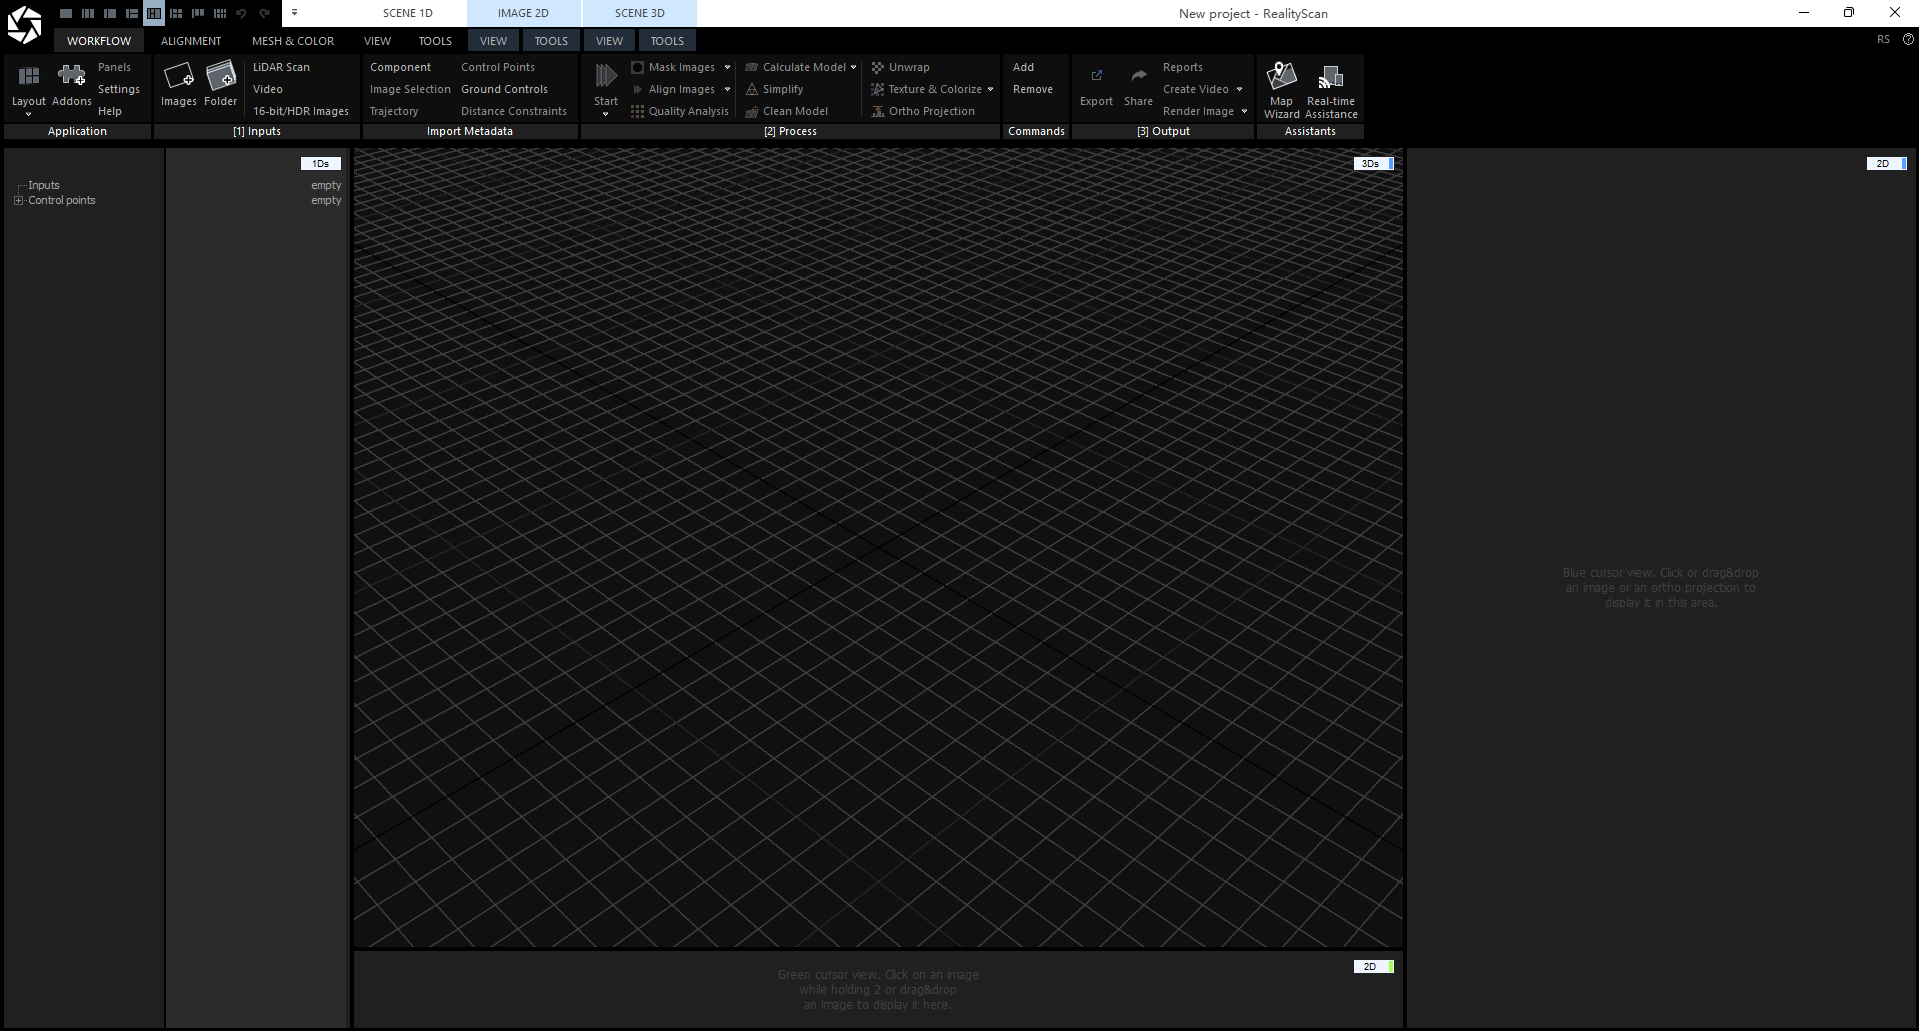Click the Redo arrow icon
This screenshot has height=1031, width=1919.
click(264, 13)
